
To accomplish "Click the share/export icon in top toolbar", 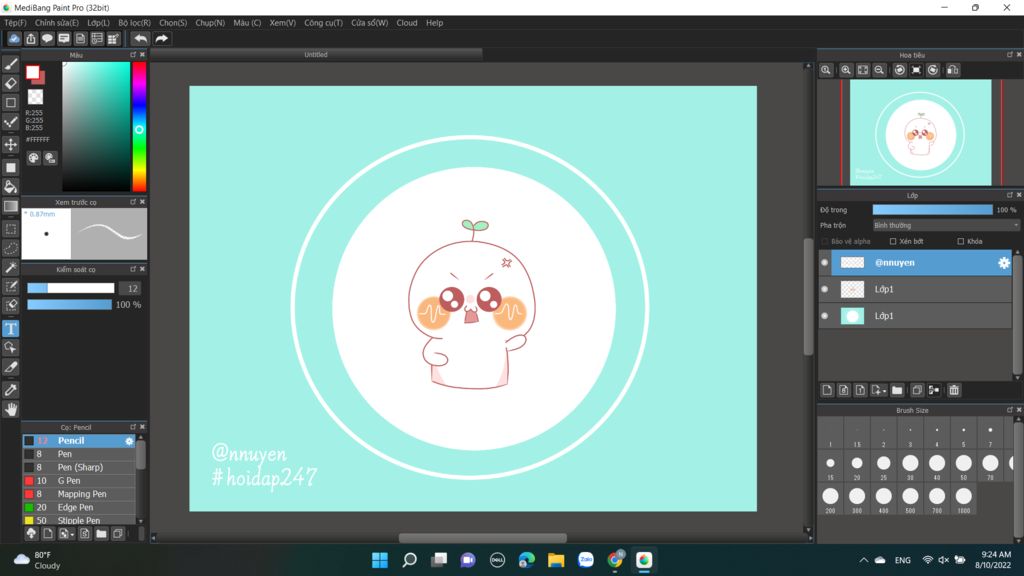I will tap(31, 39).
